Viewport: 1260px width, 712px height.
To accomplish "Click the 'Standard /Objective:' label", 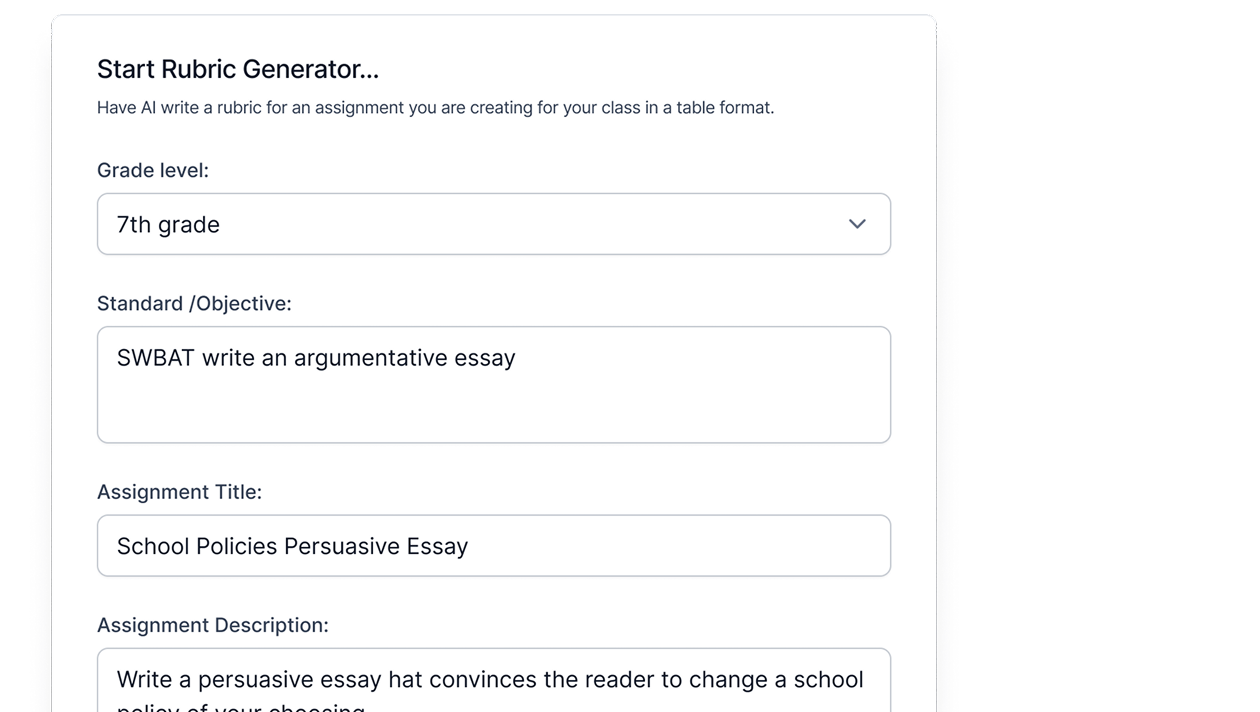I will 194,303.
